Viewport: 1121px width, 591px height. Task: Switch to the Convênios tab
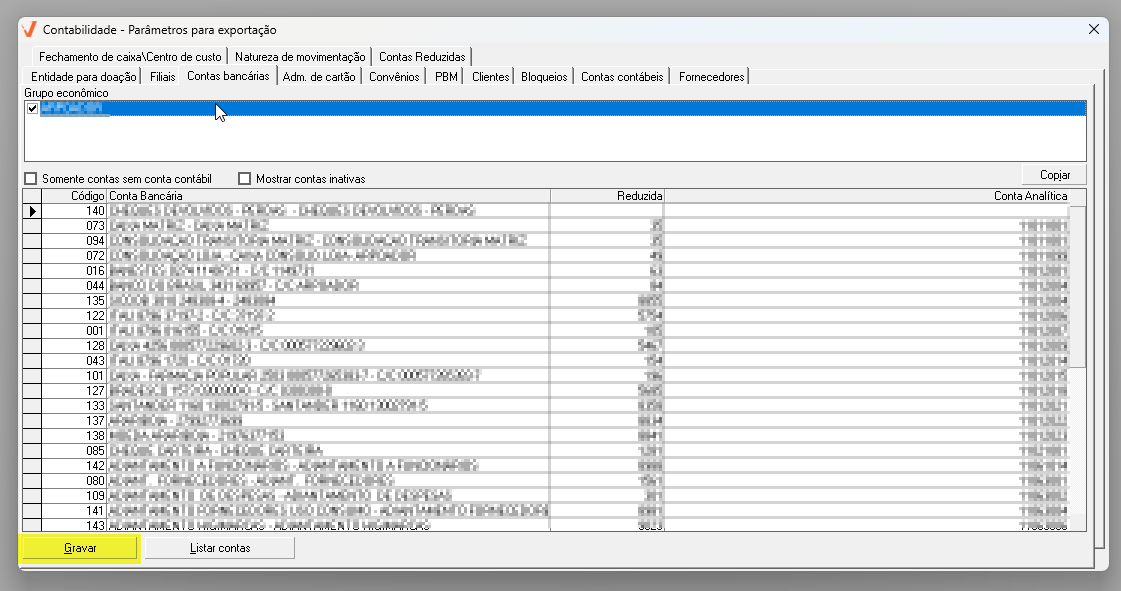394,76
